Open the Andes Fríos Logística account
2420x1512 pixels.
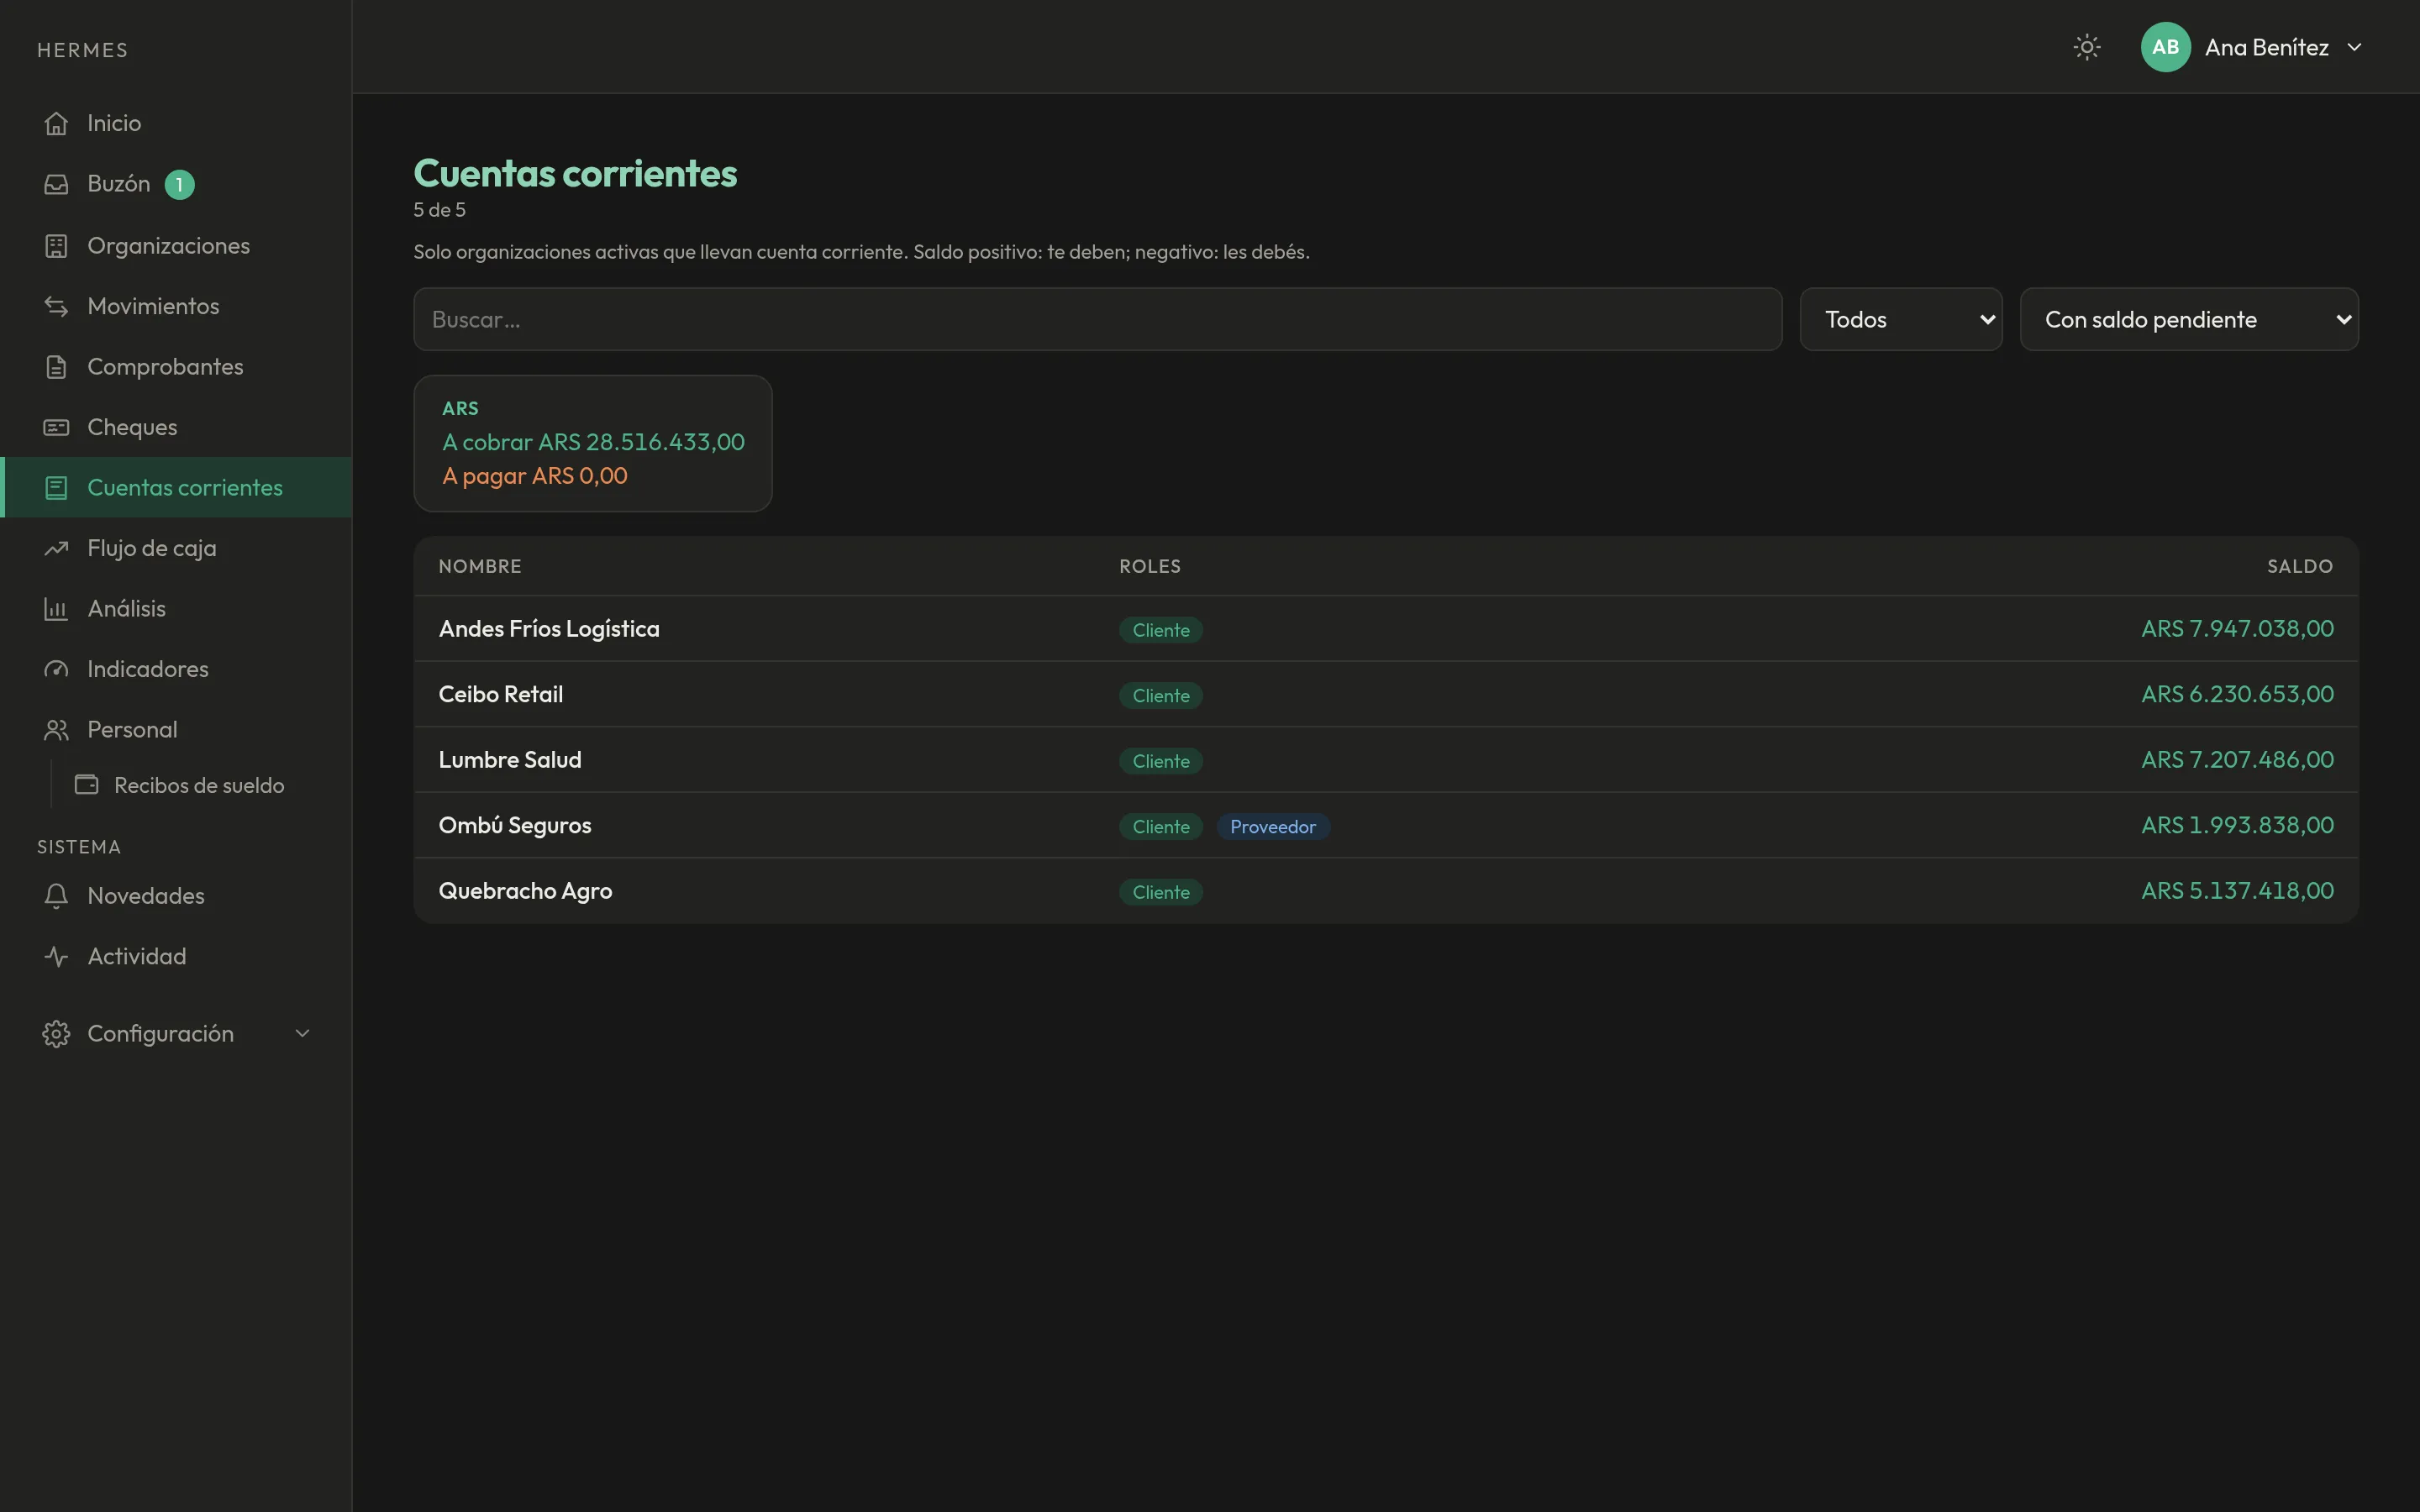pyautogui.click(x=1386, y=628)
